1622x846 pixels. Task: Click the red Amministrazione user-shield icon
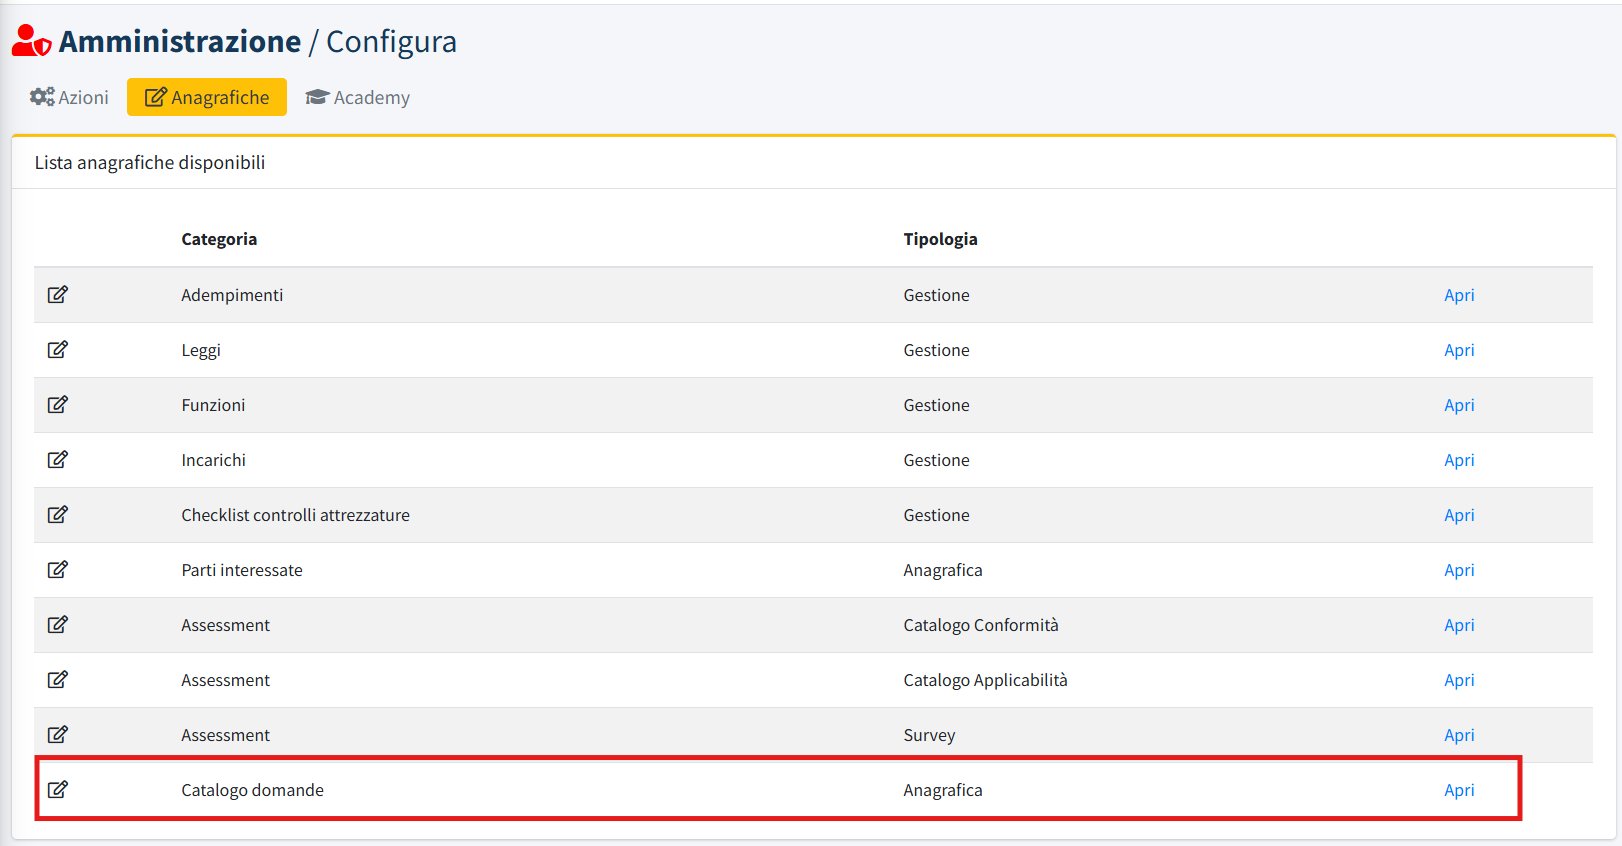(31, 41)
